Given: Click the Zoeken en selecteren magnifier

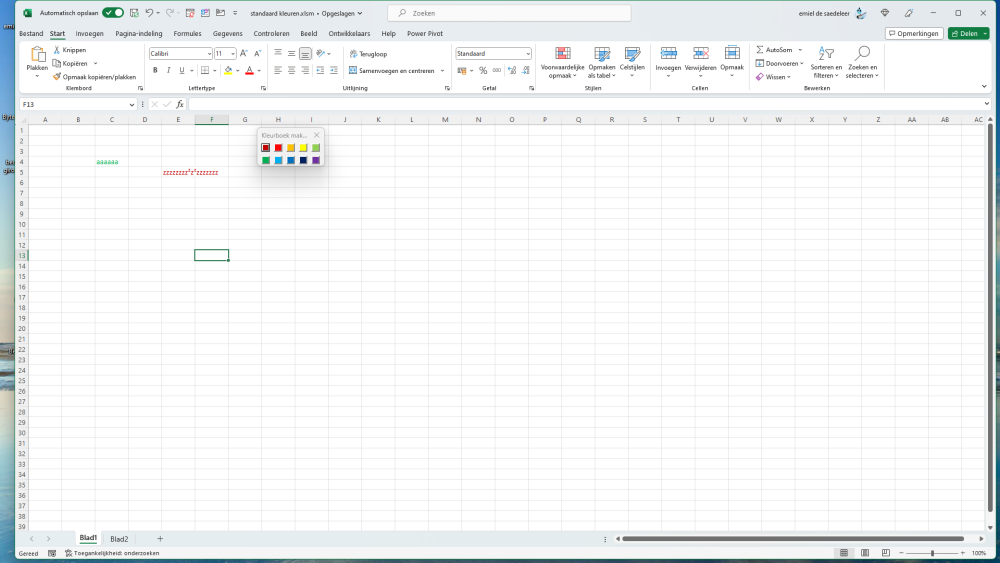Looking at the screenshot, I should (862, 55).
